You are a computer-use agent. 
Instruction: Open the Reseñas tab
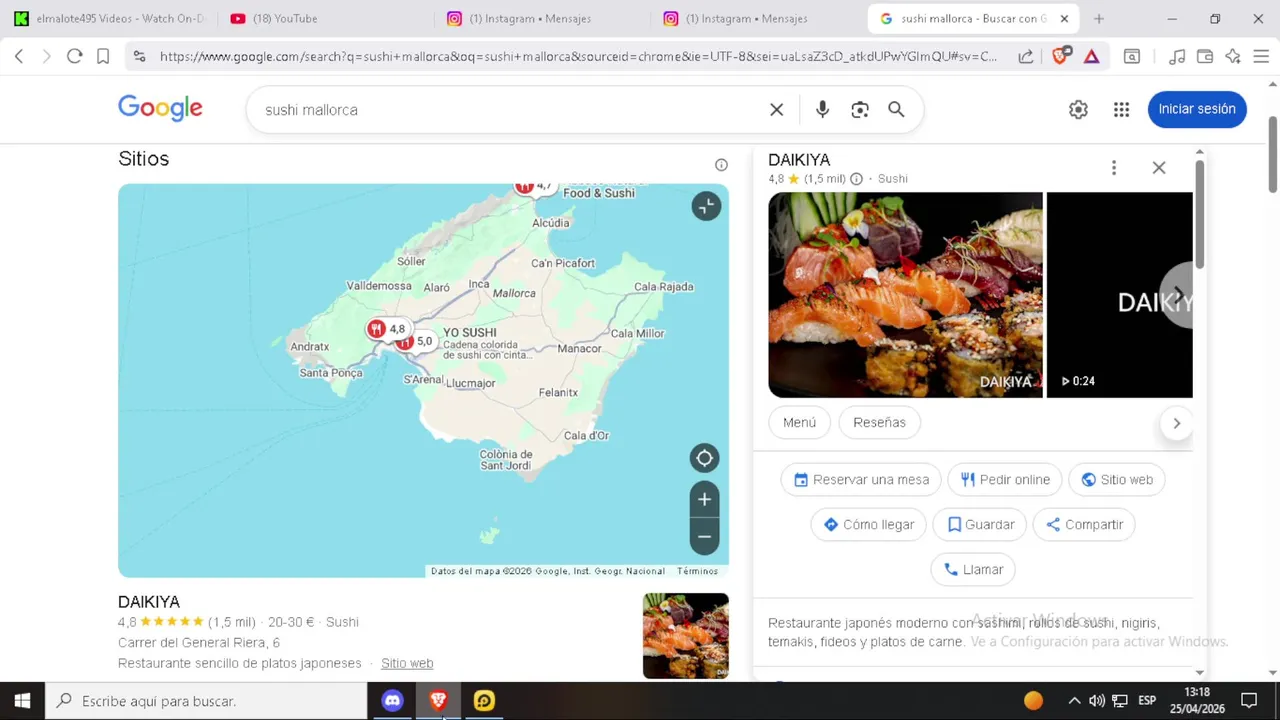pos(879,422)
